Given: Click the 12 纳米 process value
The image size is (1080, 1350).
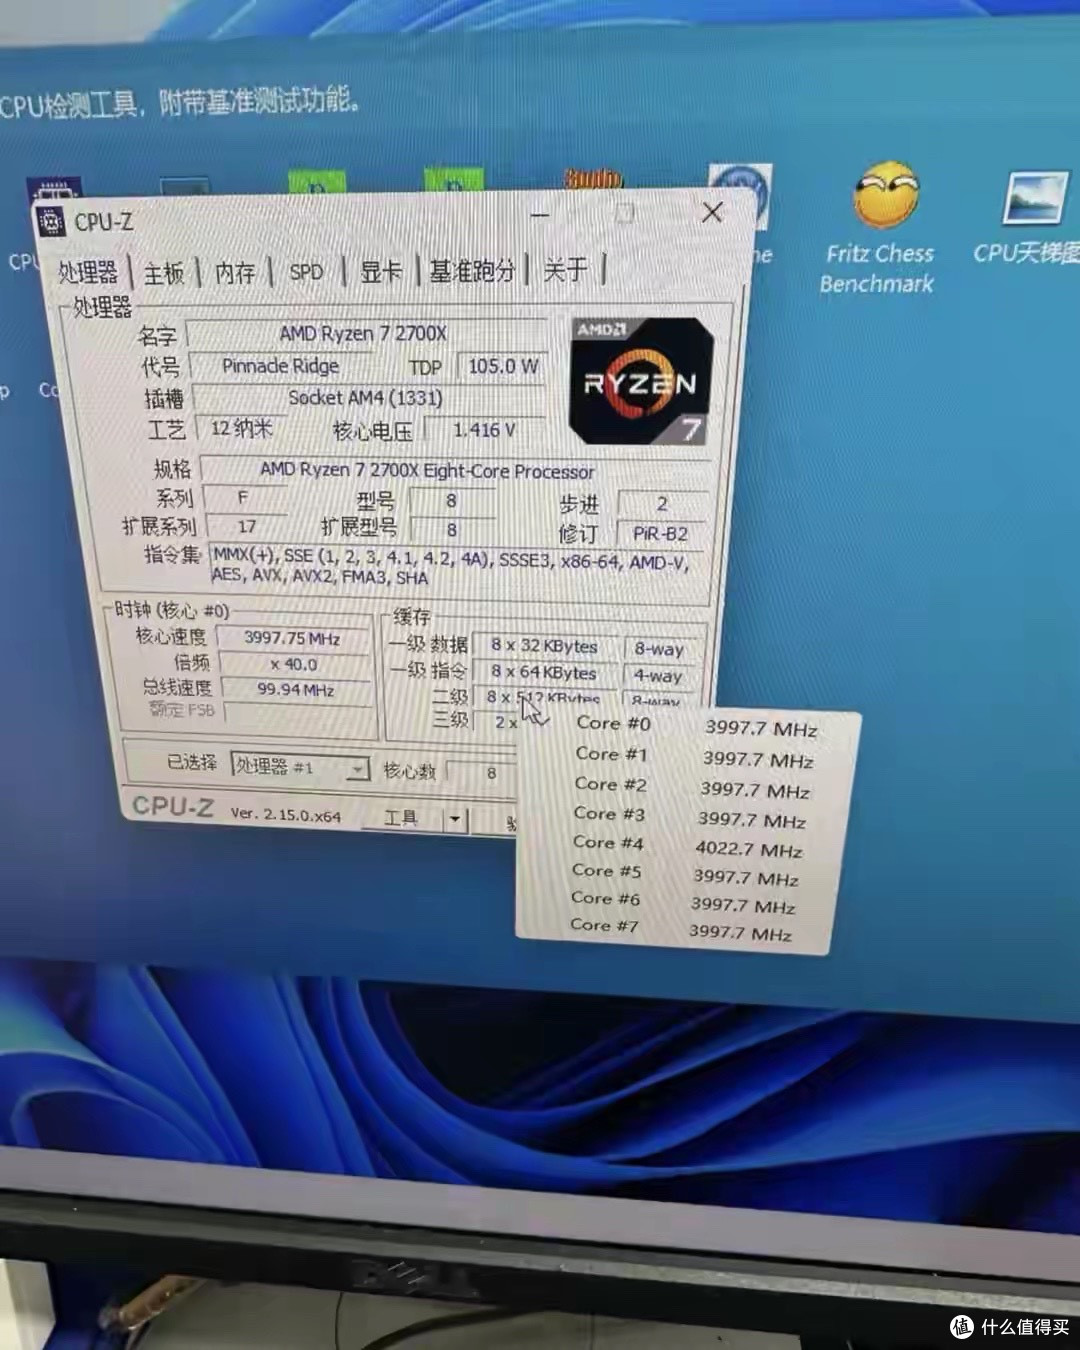Looking at the screenshot, I should tap(242, 428).
